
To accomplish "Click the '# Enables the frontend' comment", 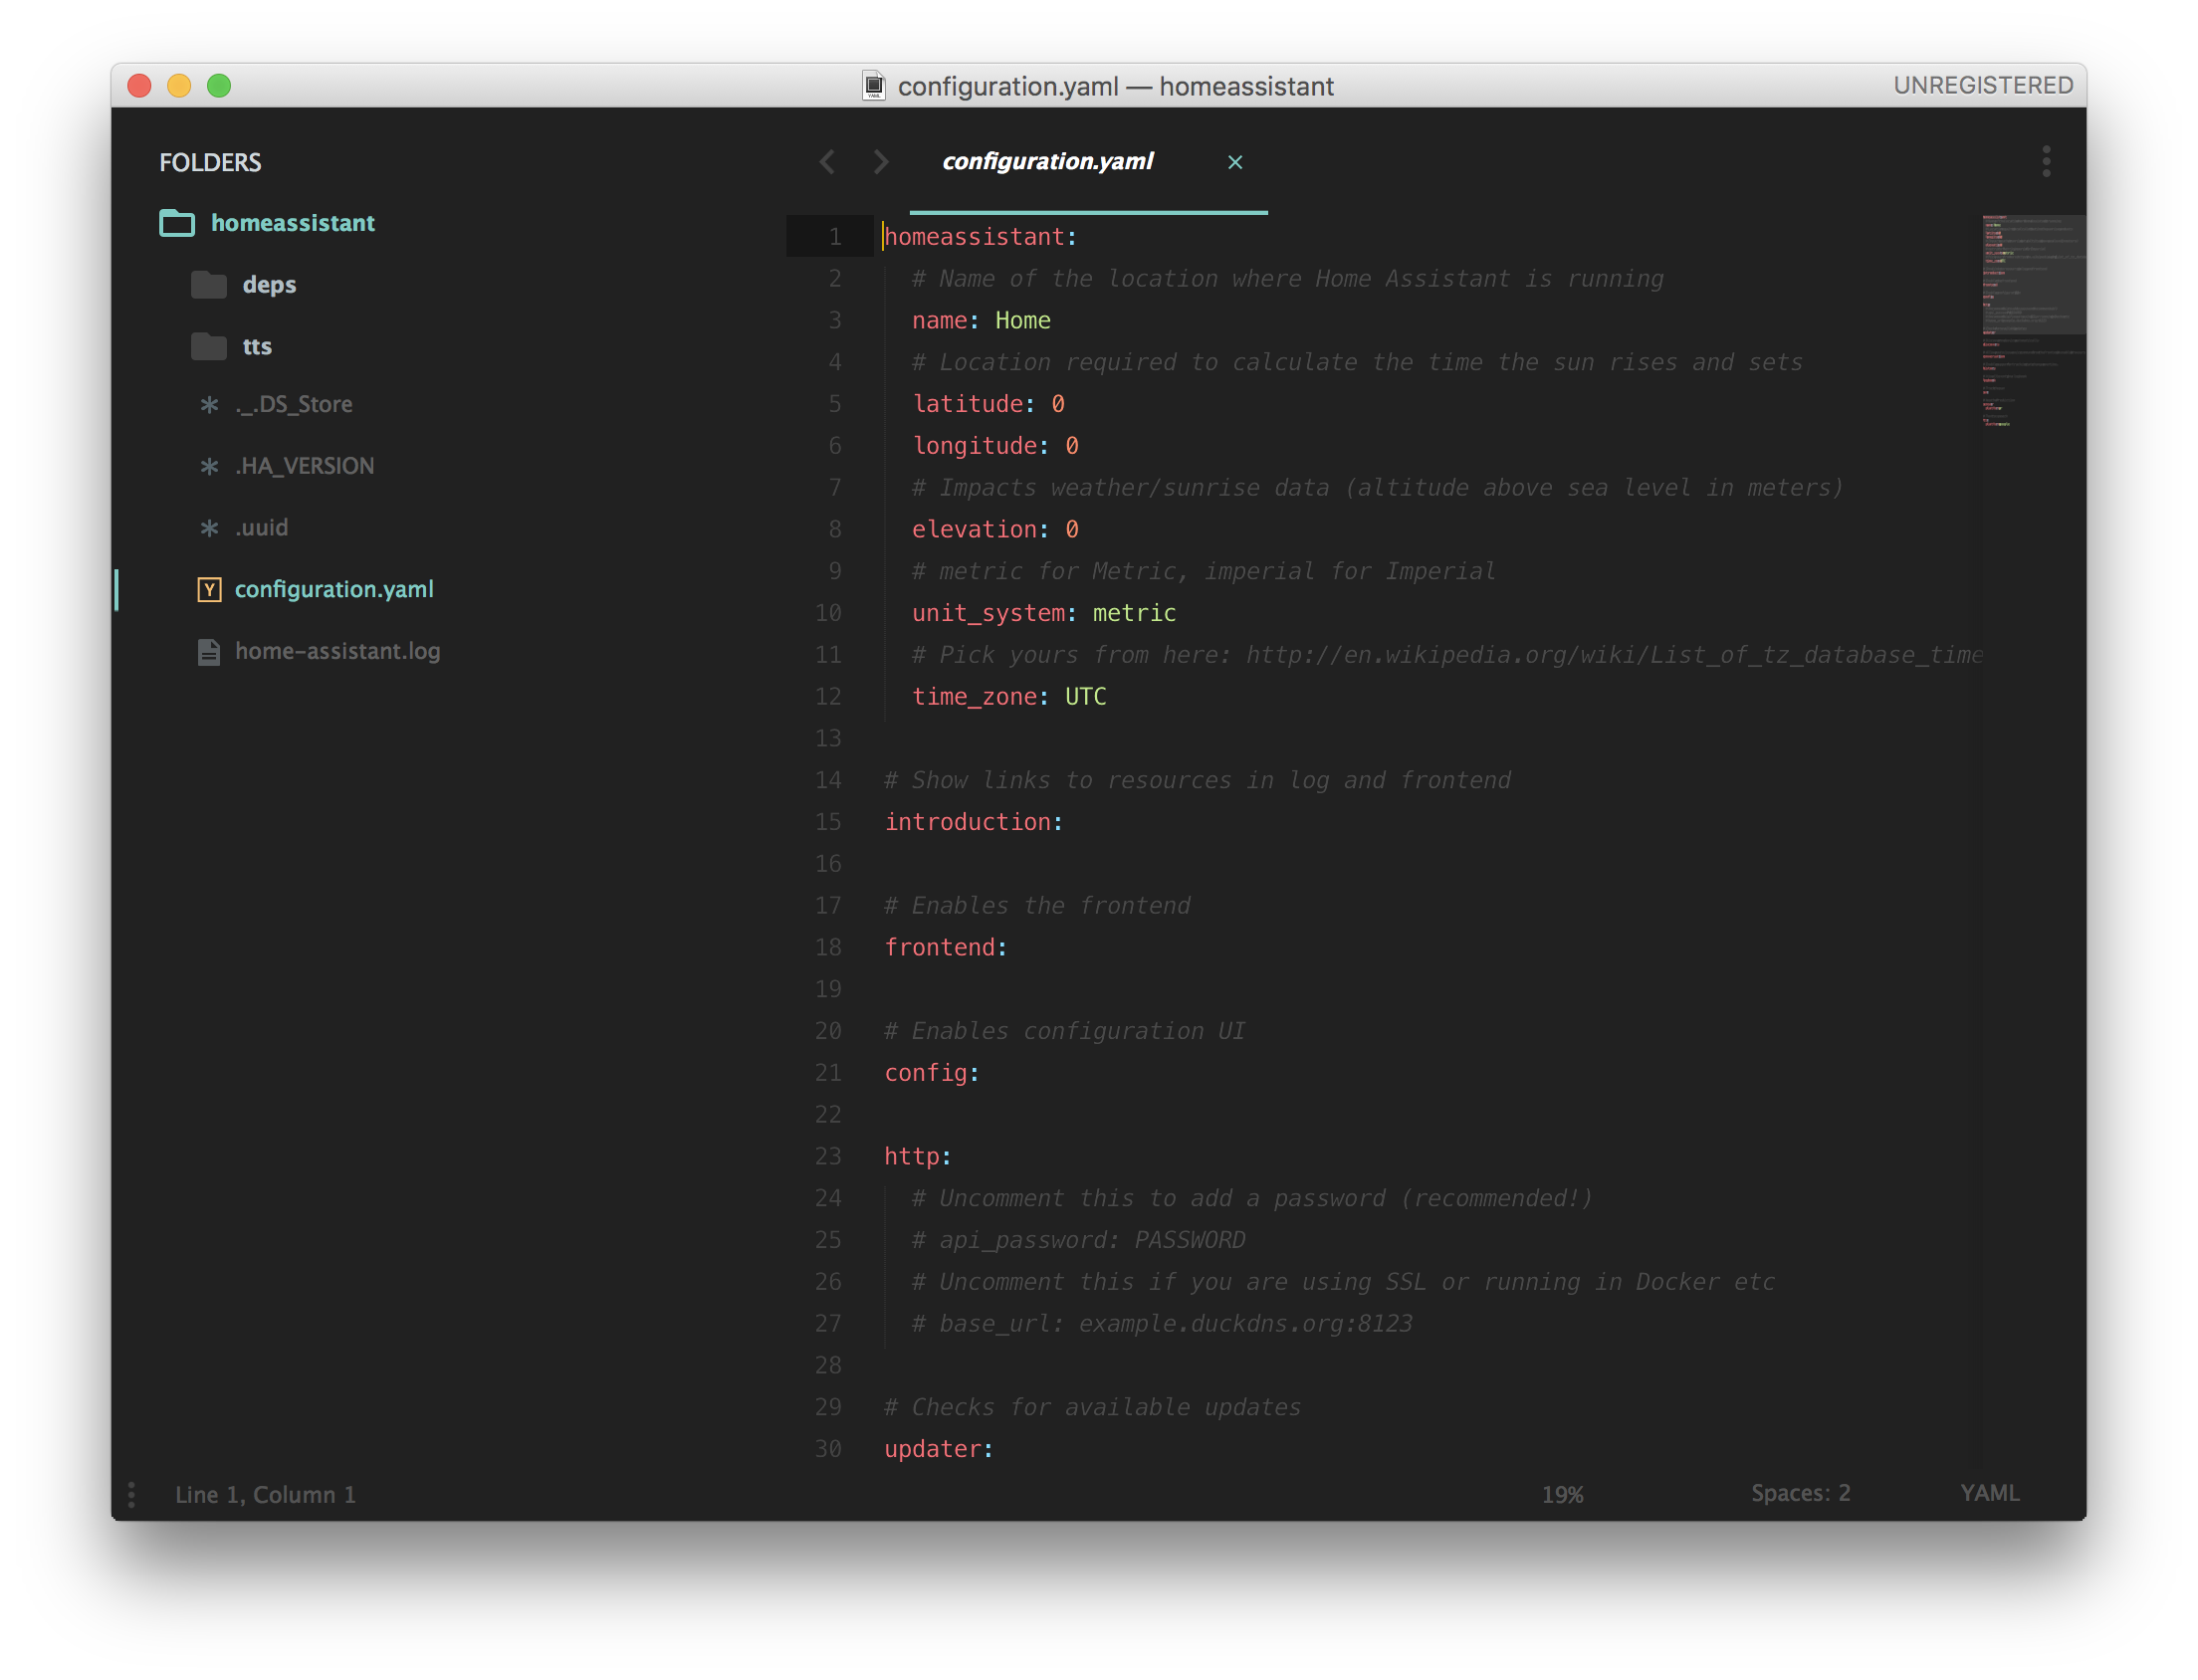I will click(1037, 906).
